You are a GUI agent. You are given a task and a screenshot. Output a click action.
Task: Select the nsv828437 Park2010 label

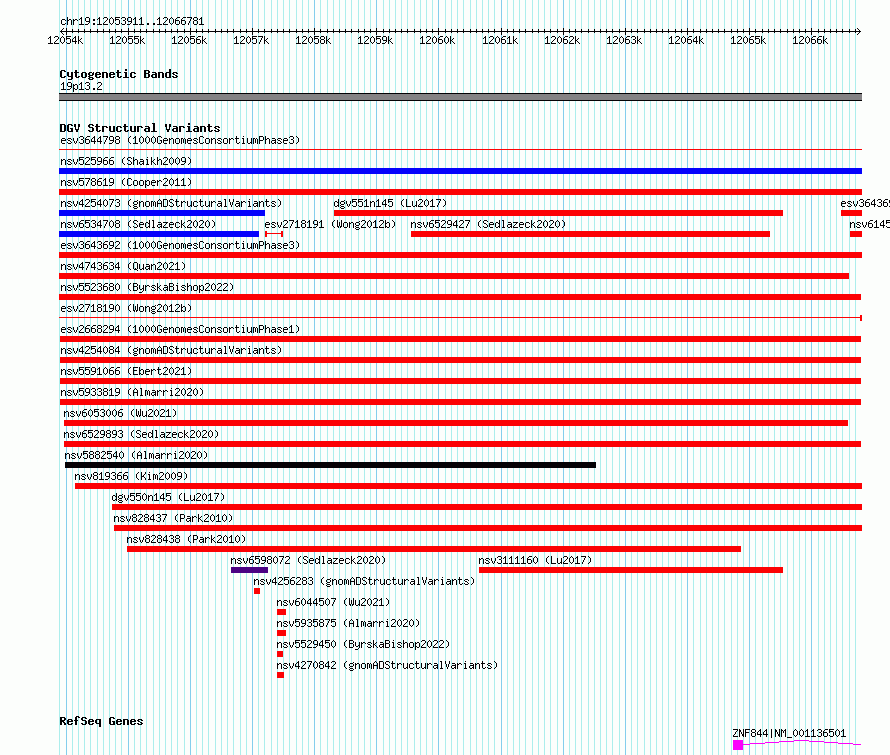[173, 518]
